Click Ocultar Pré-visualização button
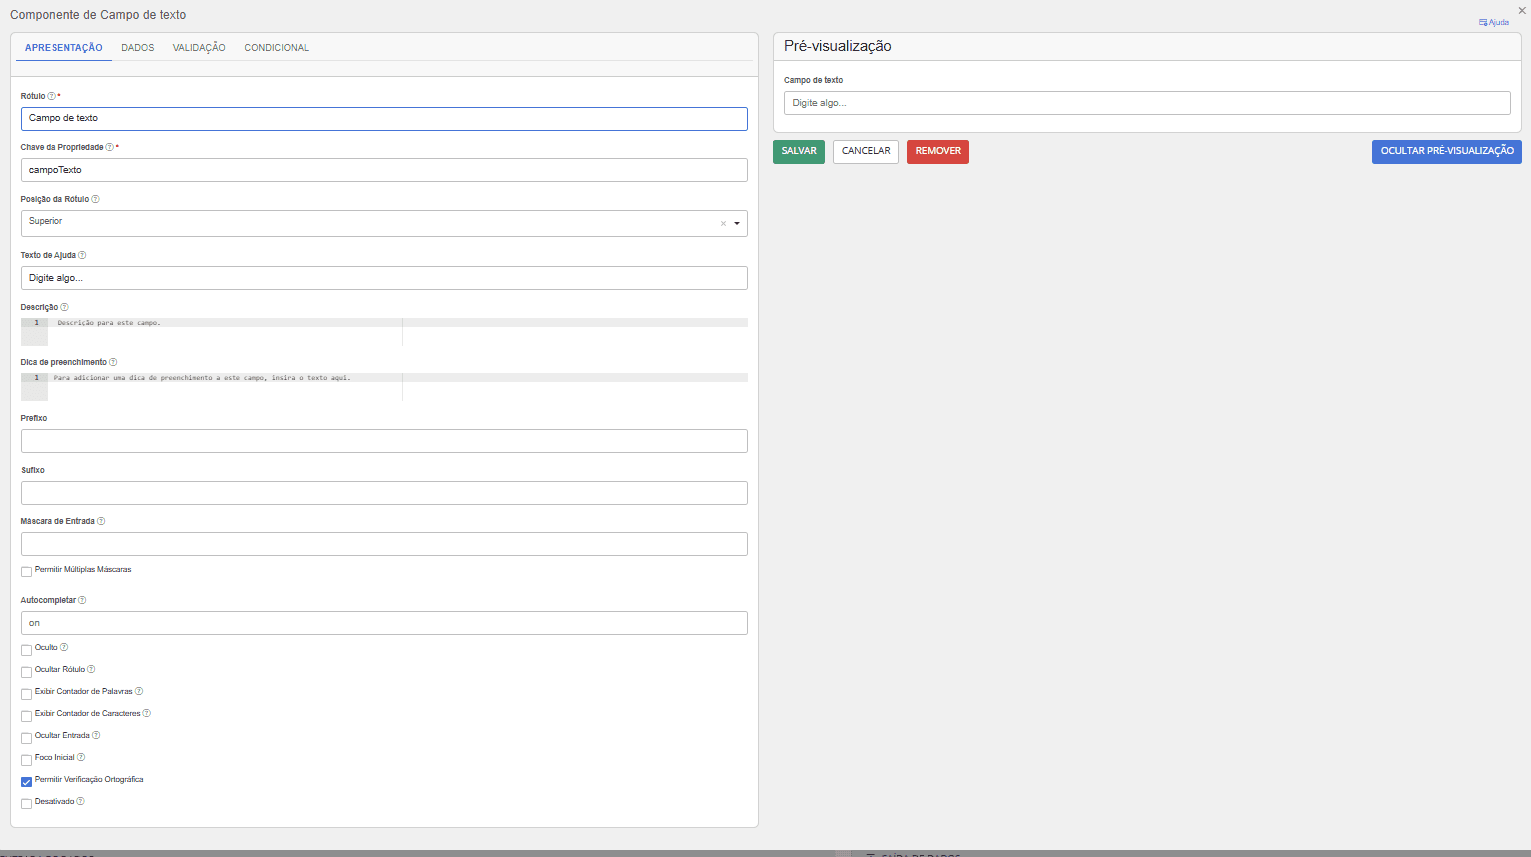 (x=1447, y=151)
